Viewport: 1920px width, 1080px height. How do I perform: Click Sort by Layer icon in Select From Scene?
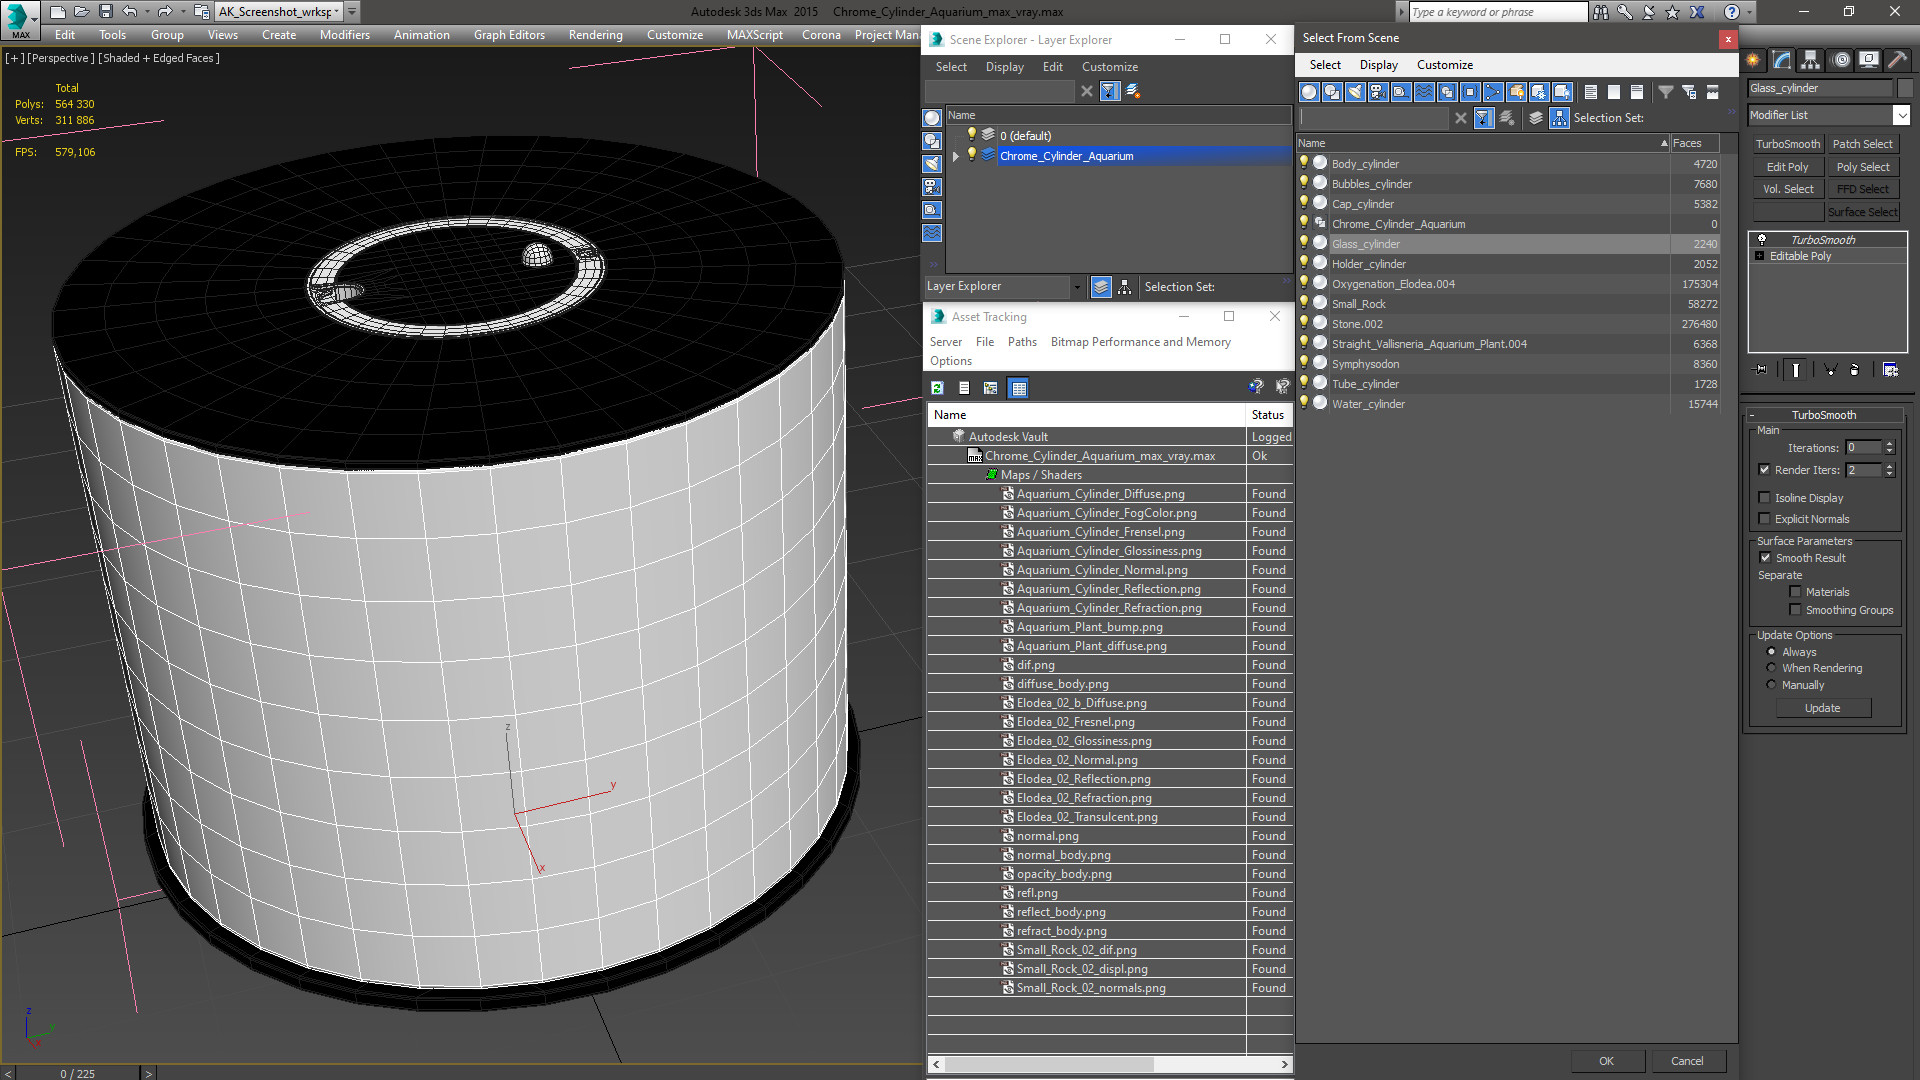(1536, 118)
